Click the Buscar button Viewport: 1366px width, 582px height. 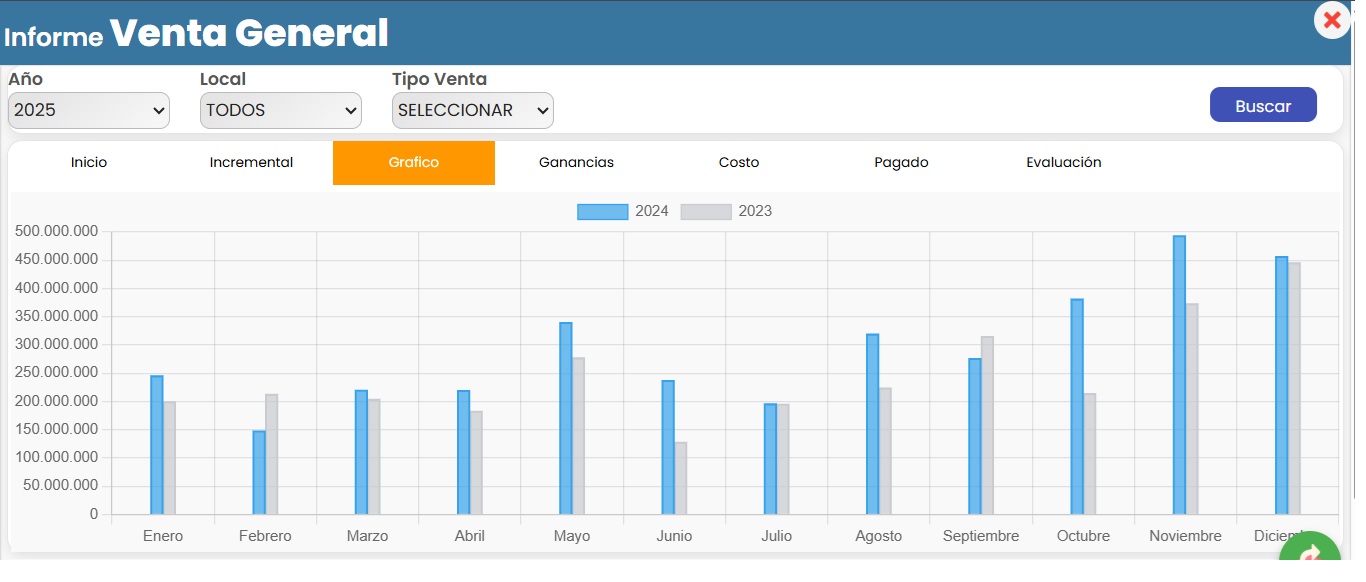(x=1263, y=105)
